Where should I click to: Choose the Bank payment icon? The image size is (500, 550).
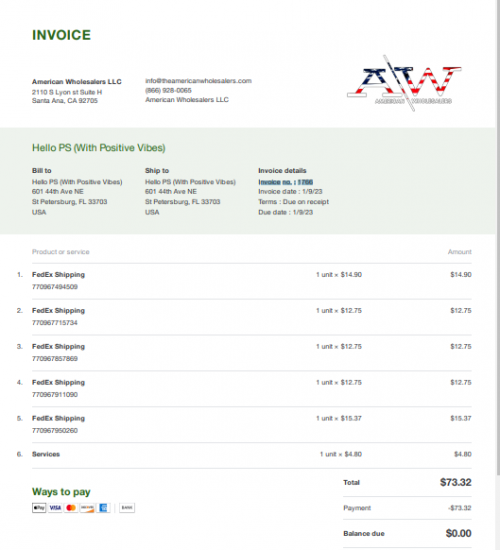tap(127, 508)
